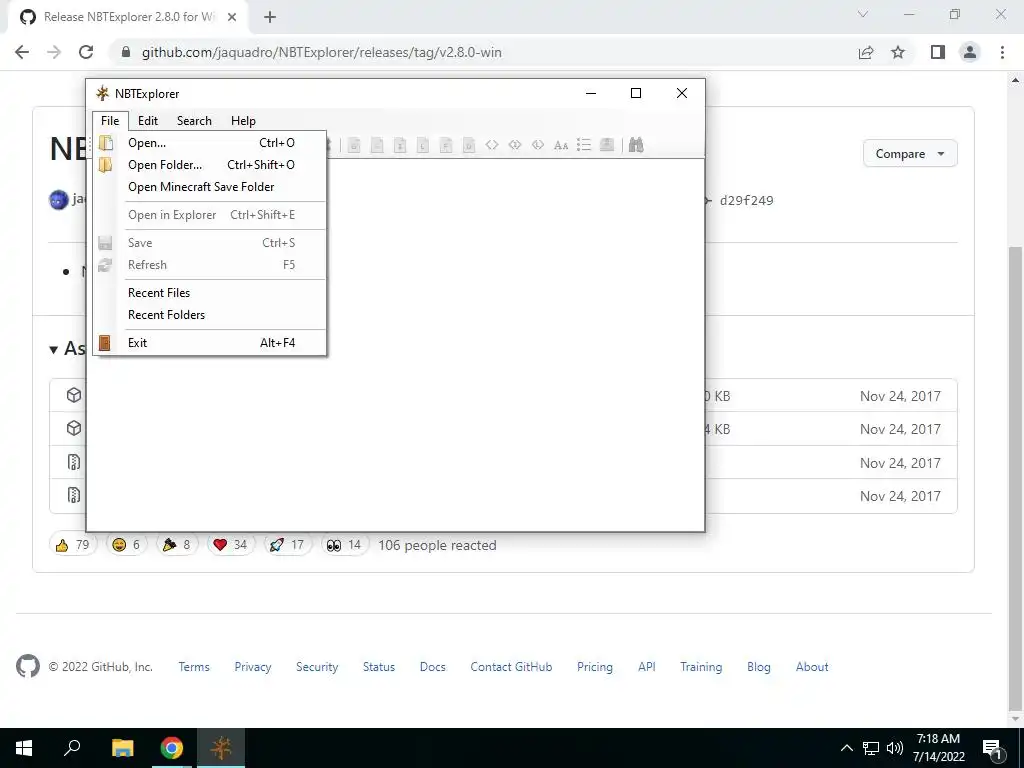Choose Open Folder... from the File menu

coord(210,165)
